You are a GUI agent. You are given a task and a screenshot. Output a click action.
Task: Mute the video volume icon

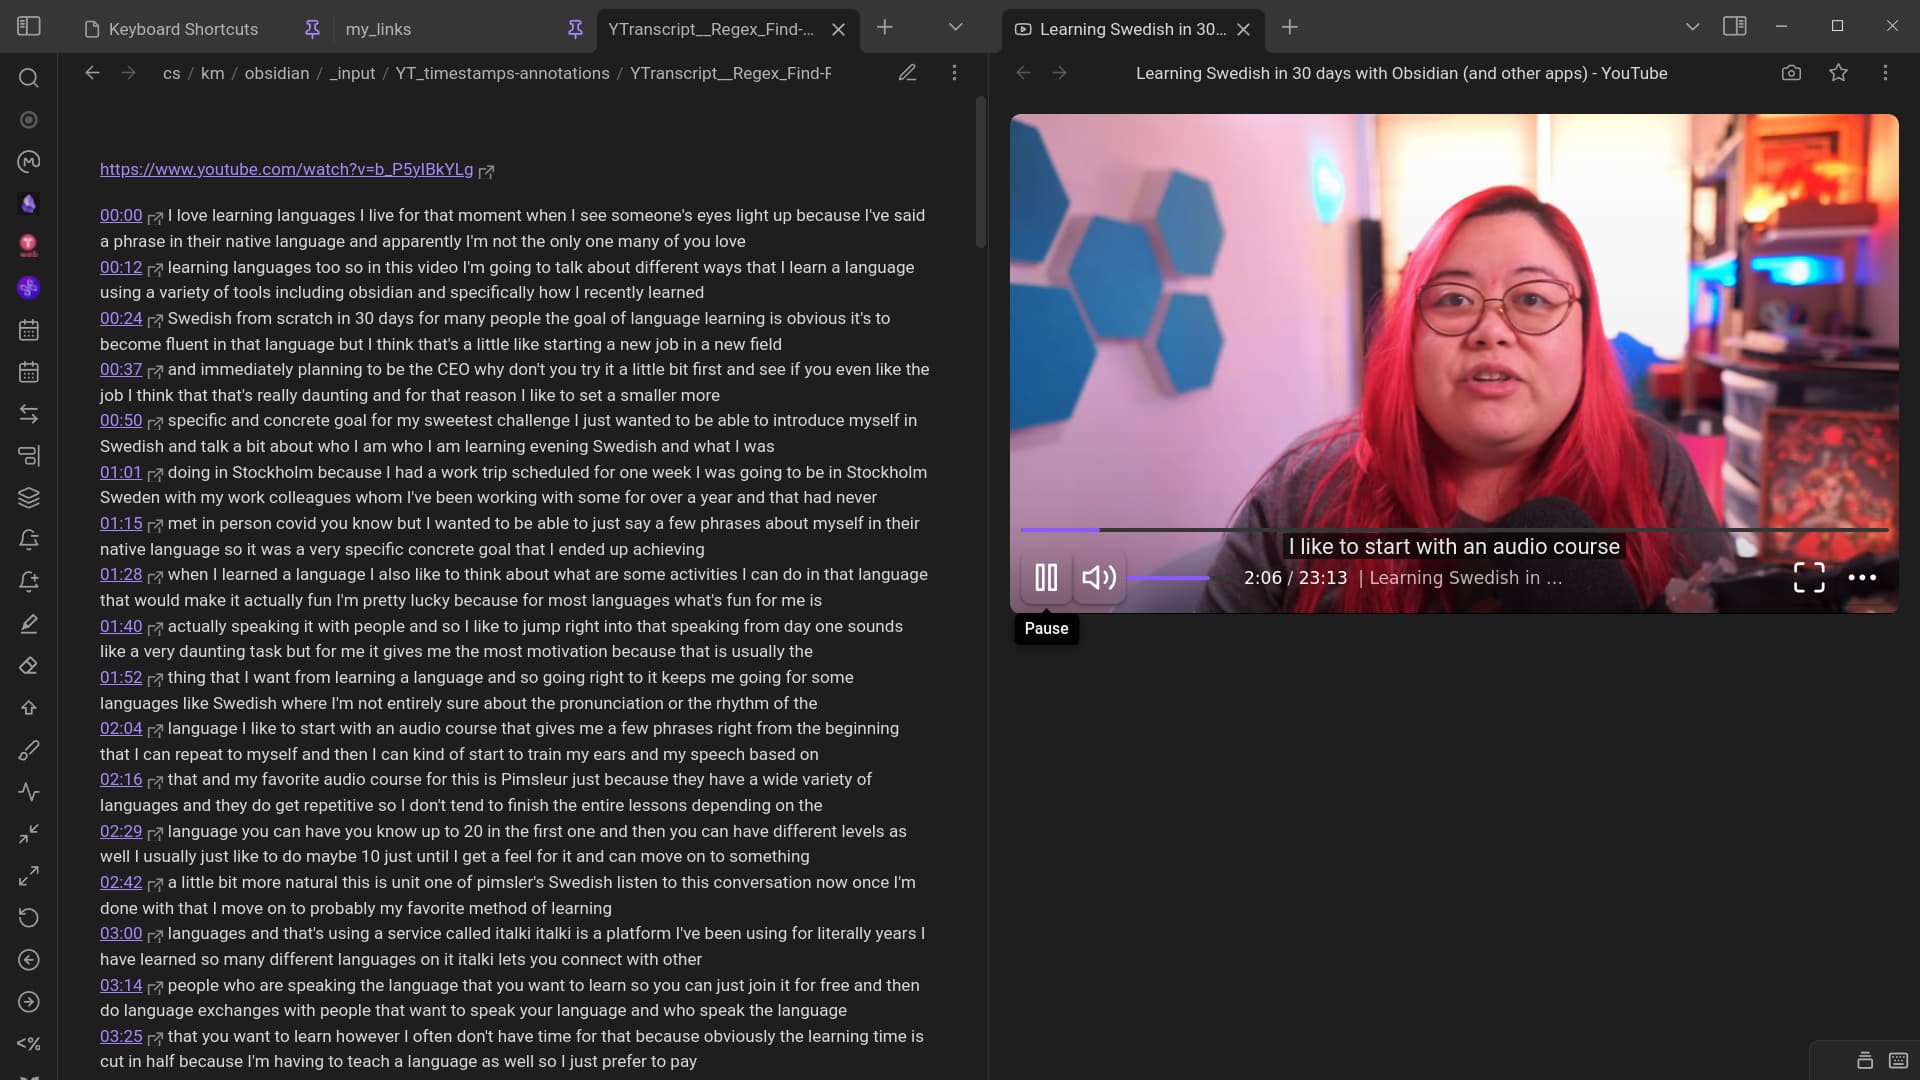click(1099, 578)
